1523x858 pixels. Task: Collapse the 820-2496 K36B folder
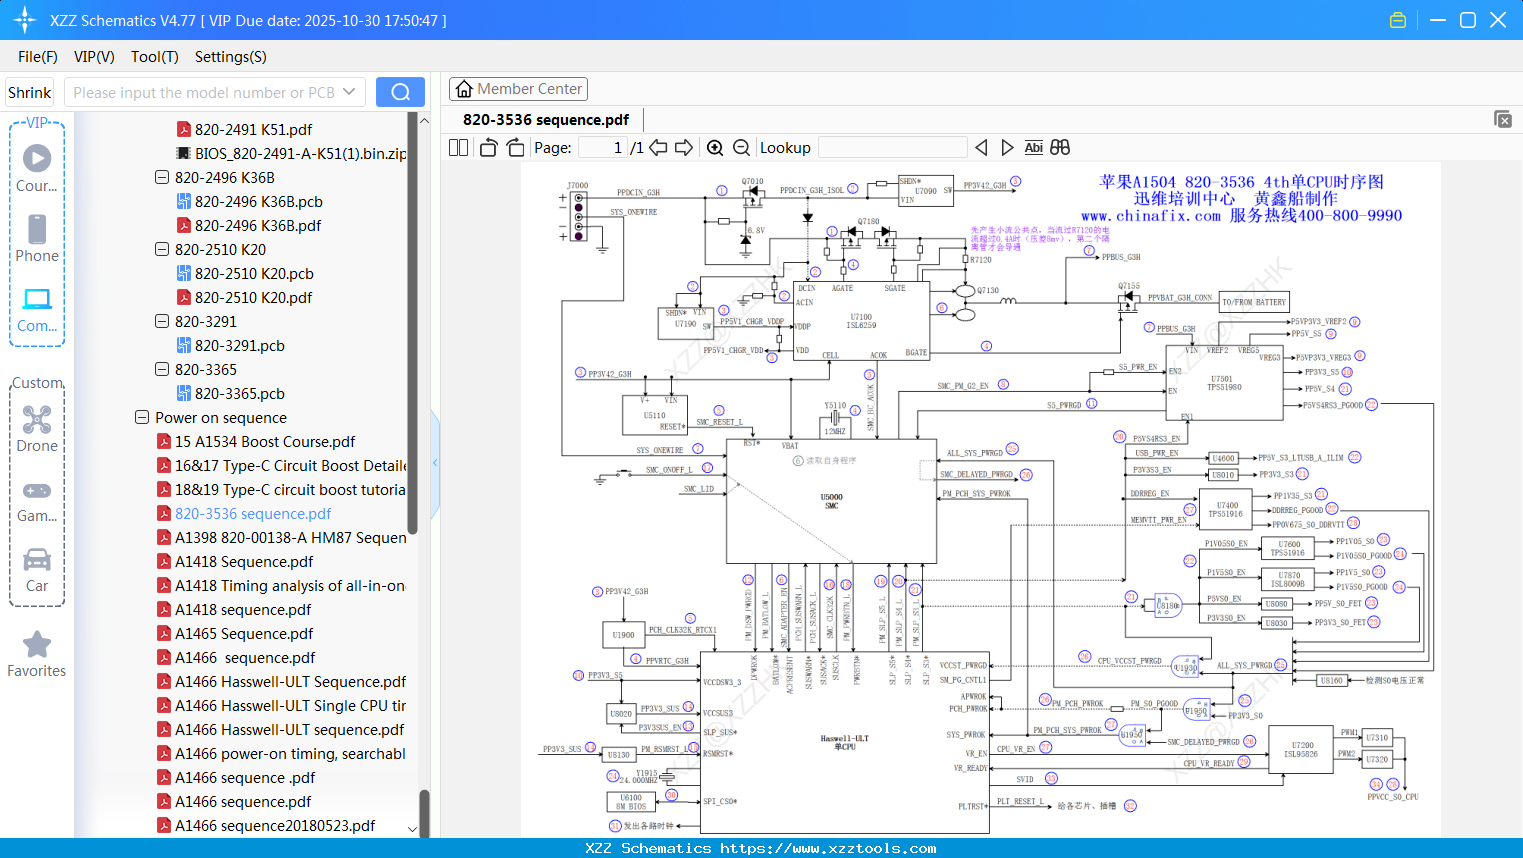pyautogui.click(x=162, y=178)
